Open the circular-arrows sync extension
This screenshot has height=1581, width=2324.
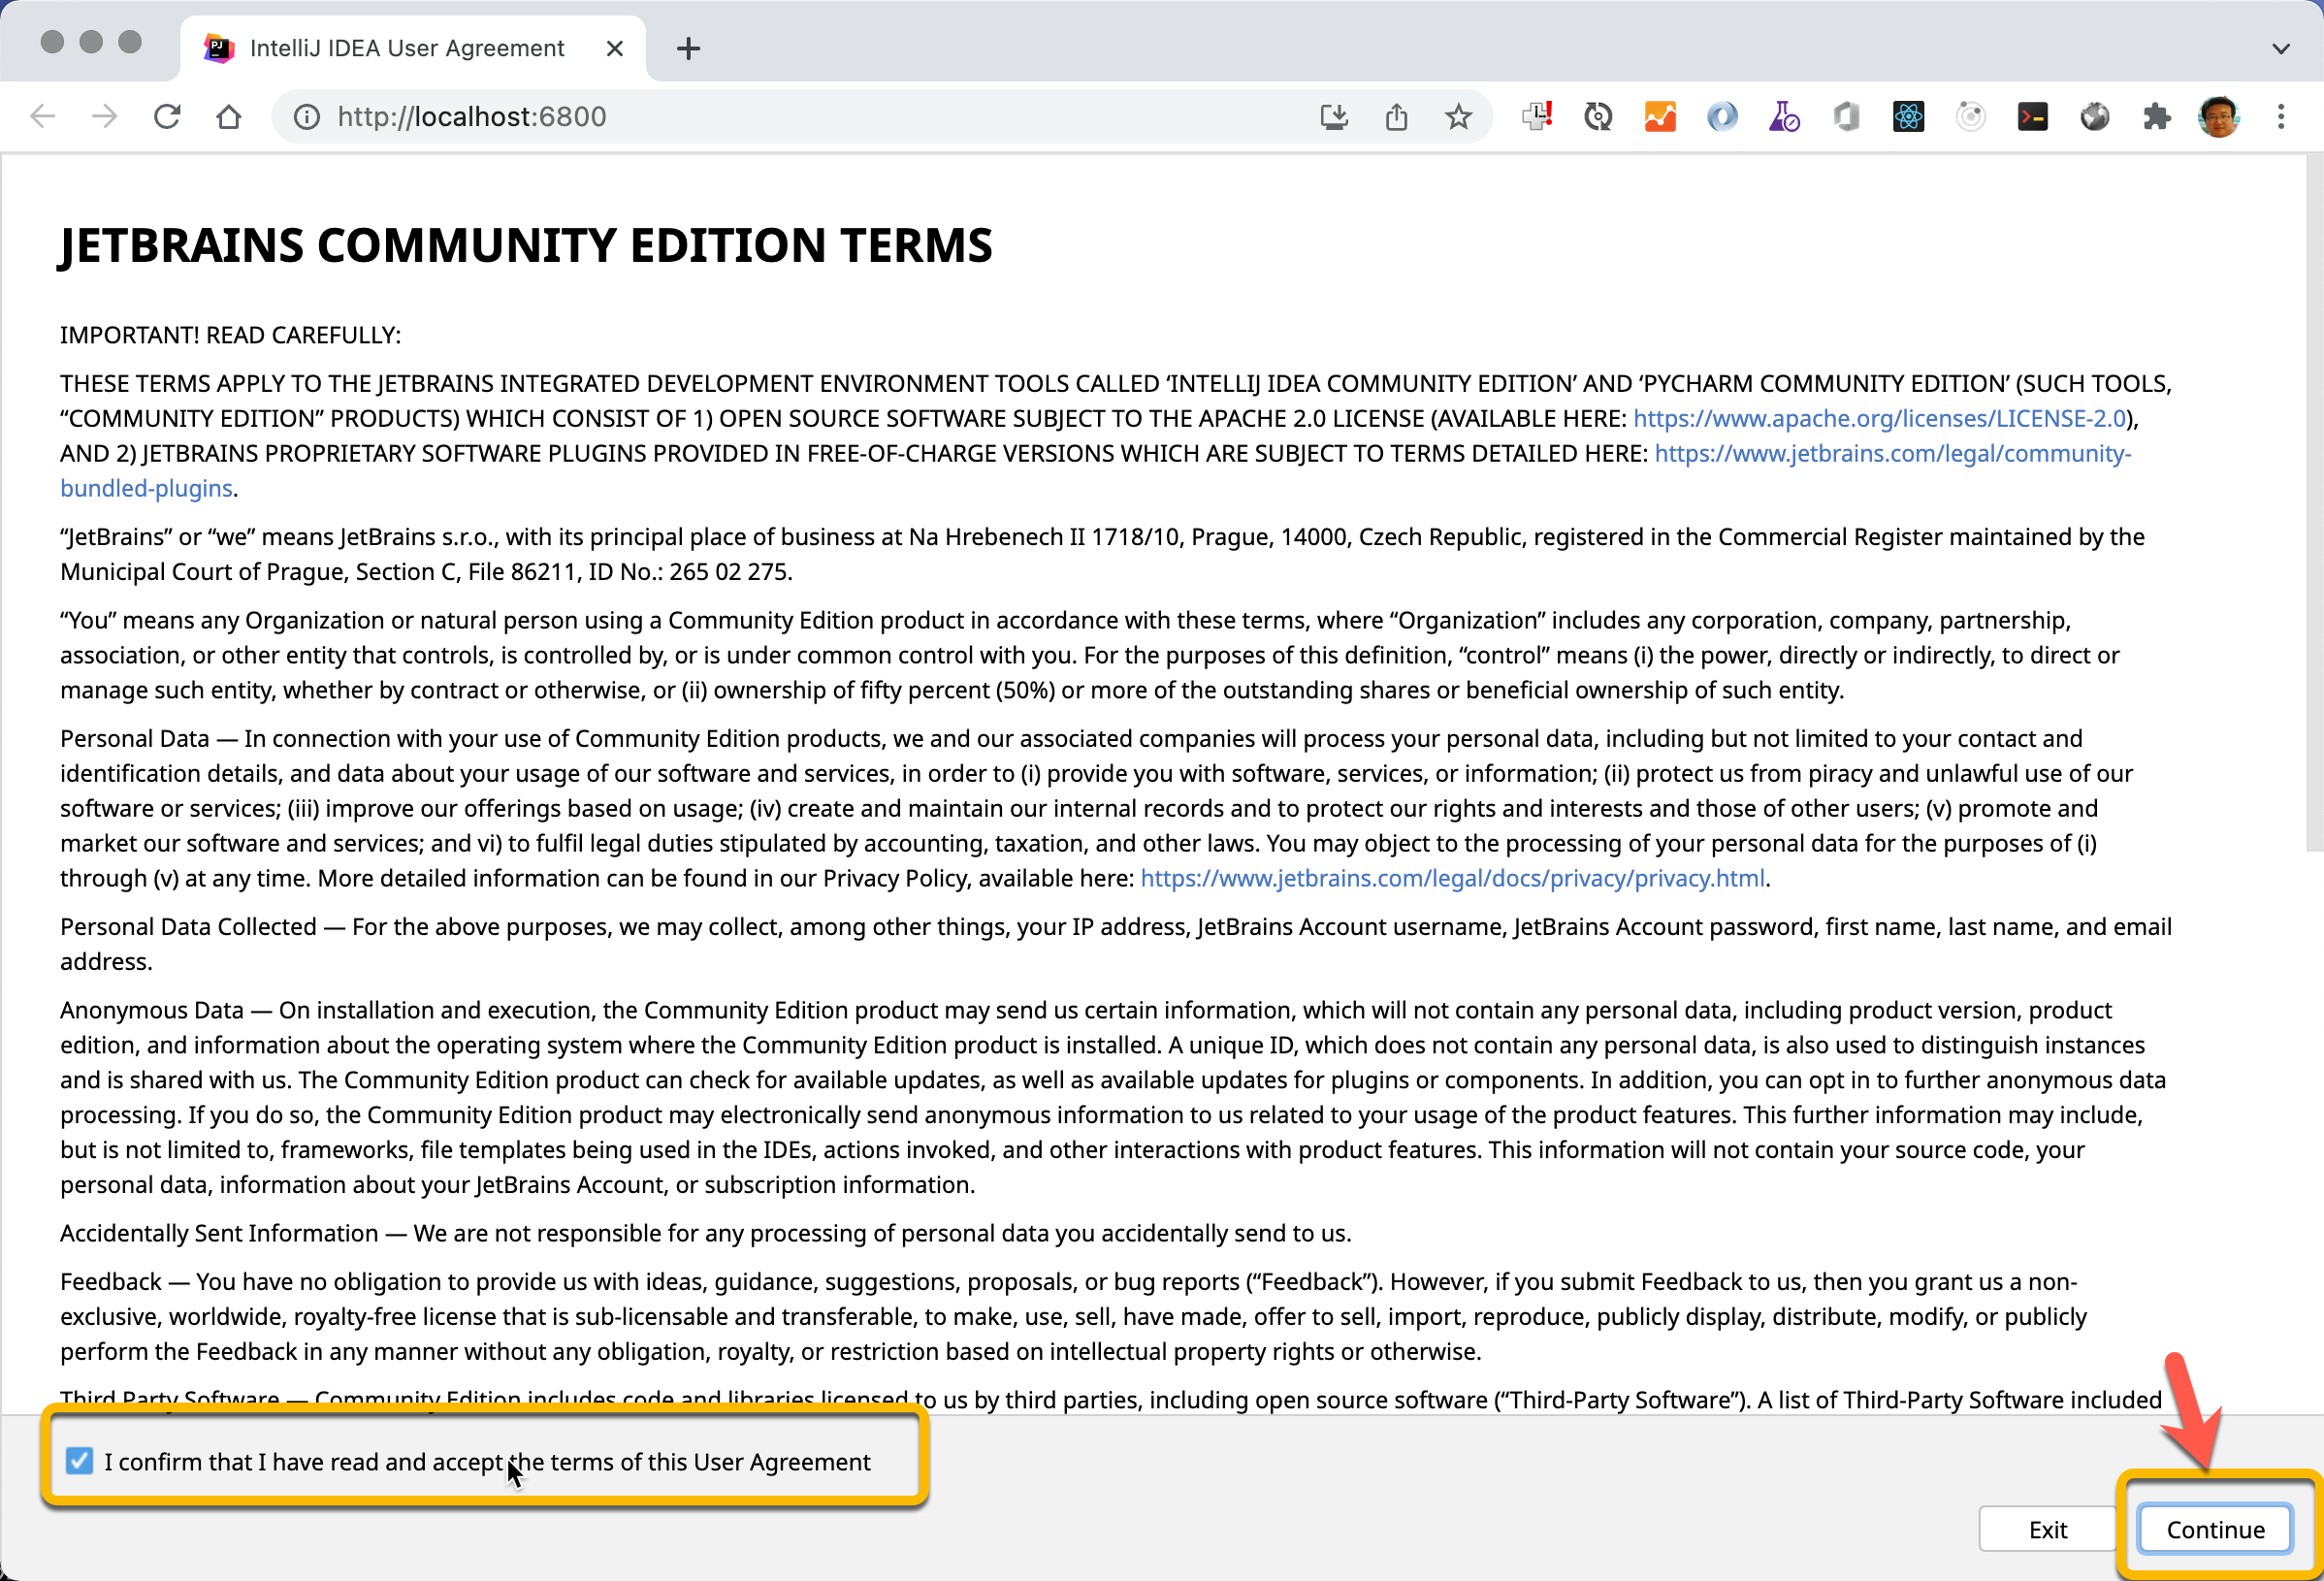pos(1599,117)
